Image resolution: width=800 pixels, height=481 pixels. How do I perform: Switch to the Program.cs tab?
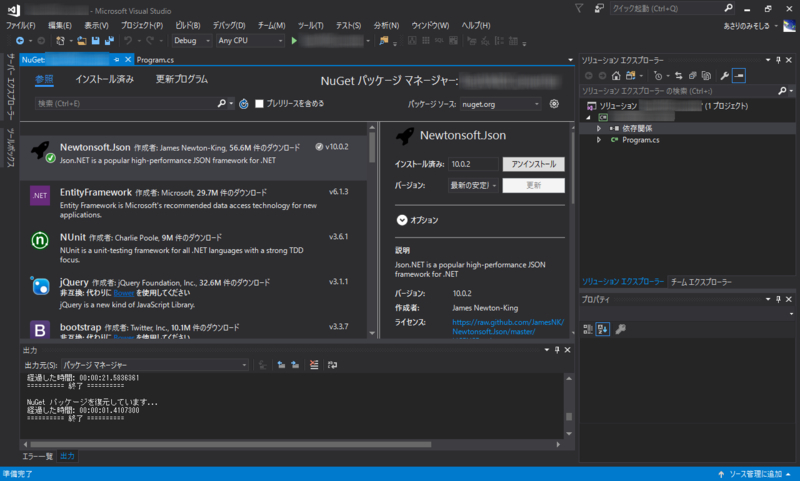pyautogui.click(x=155, y=60)
